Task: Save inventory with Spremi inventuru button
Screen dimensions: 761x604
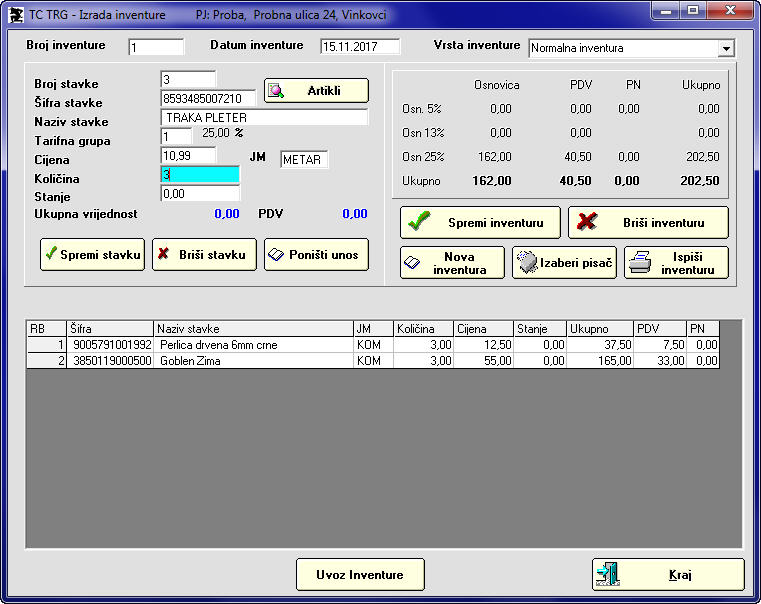Action: 480,222
